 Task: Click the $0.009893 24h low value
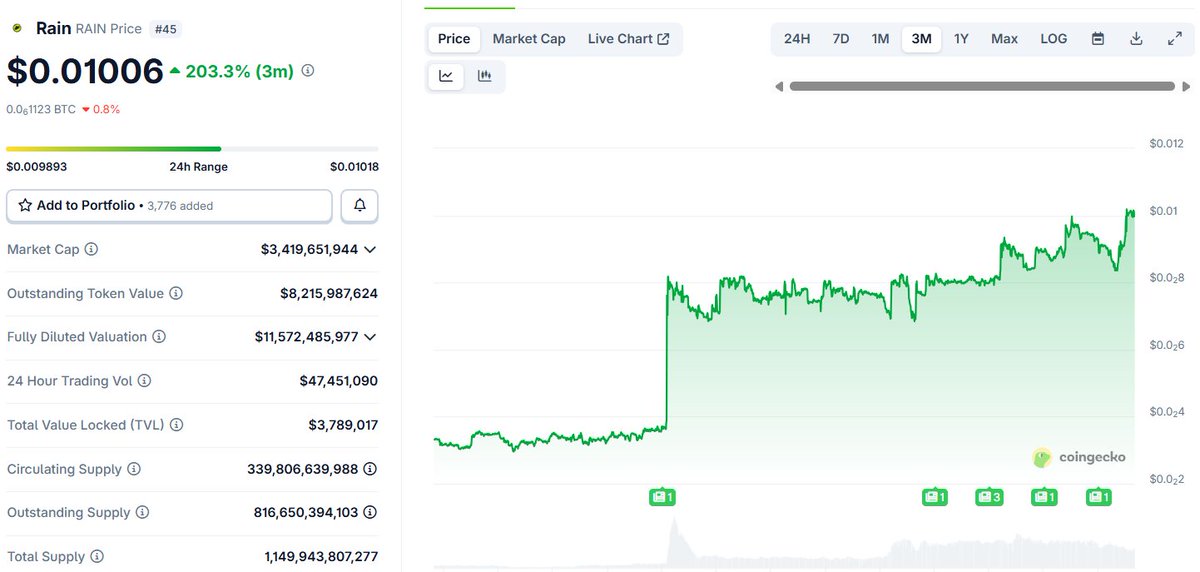(x=37, y=167)
